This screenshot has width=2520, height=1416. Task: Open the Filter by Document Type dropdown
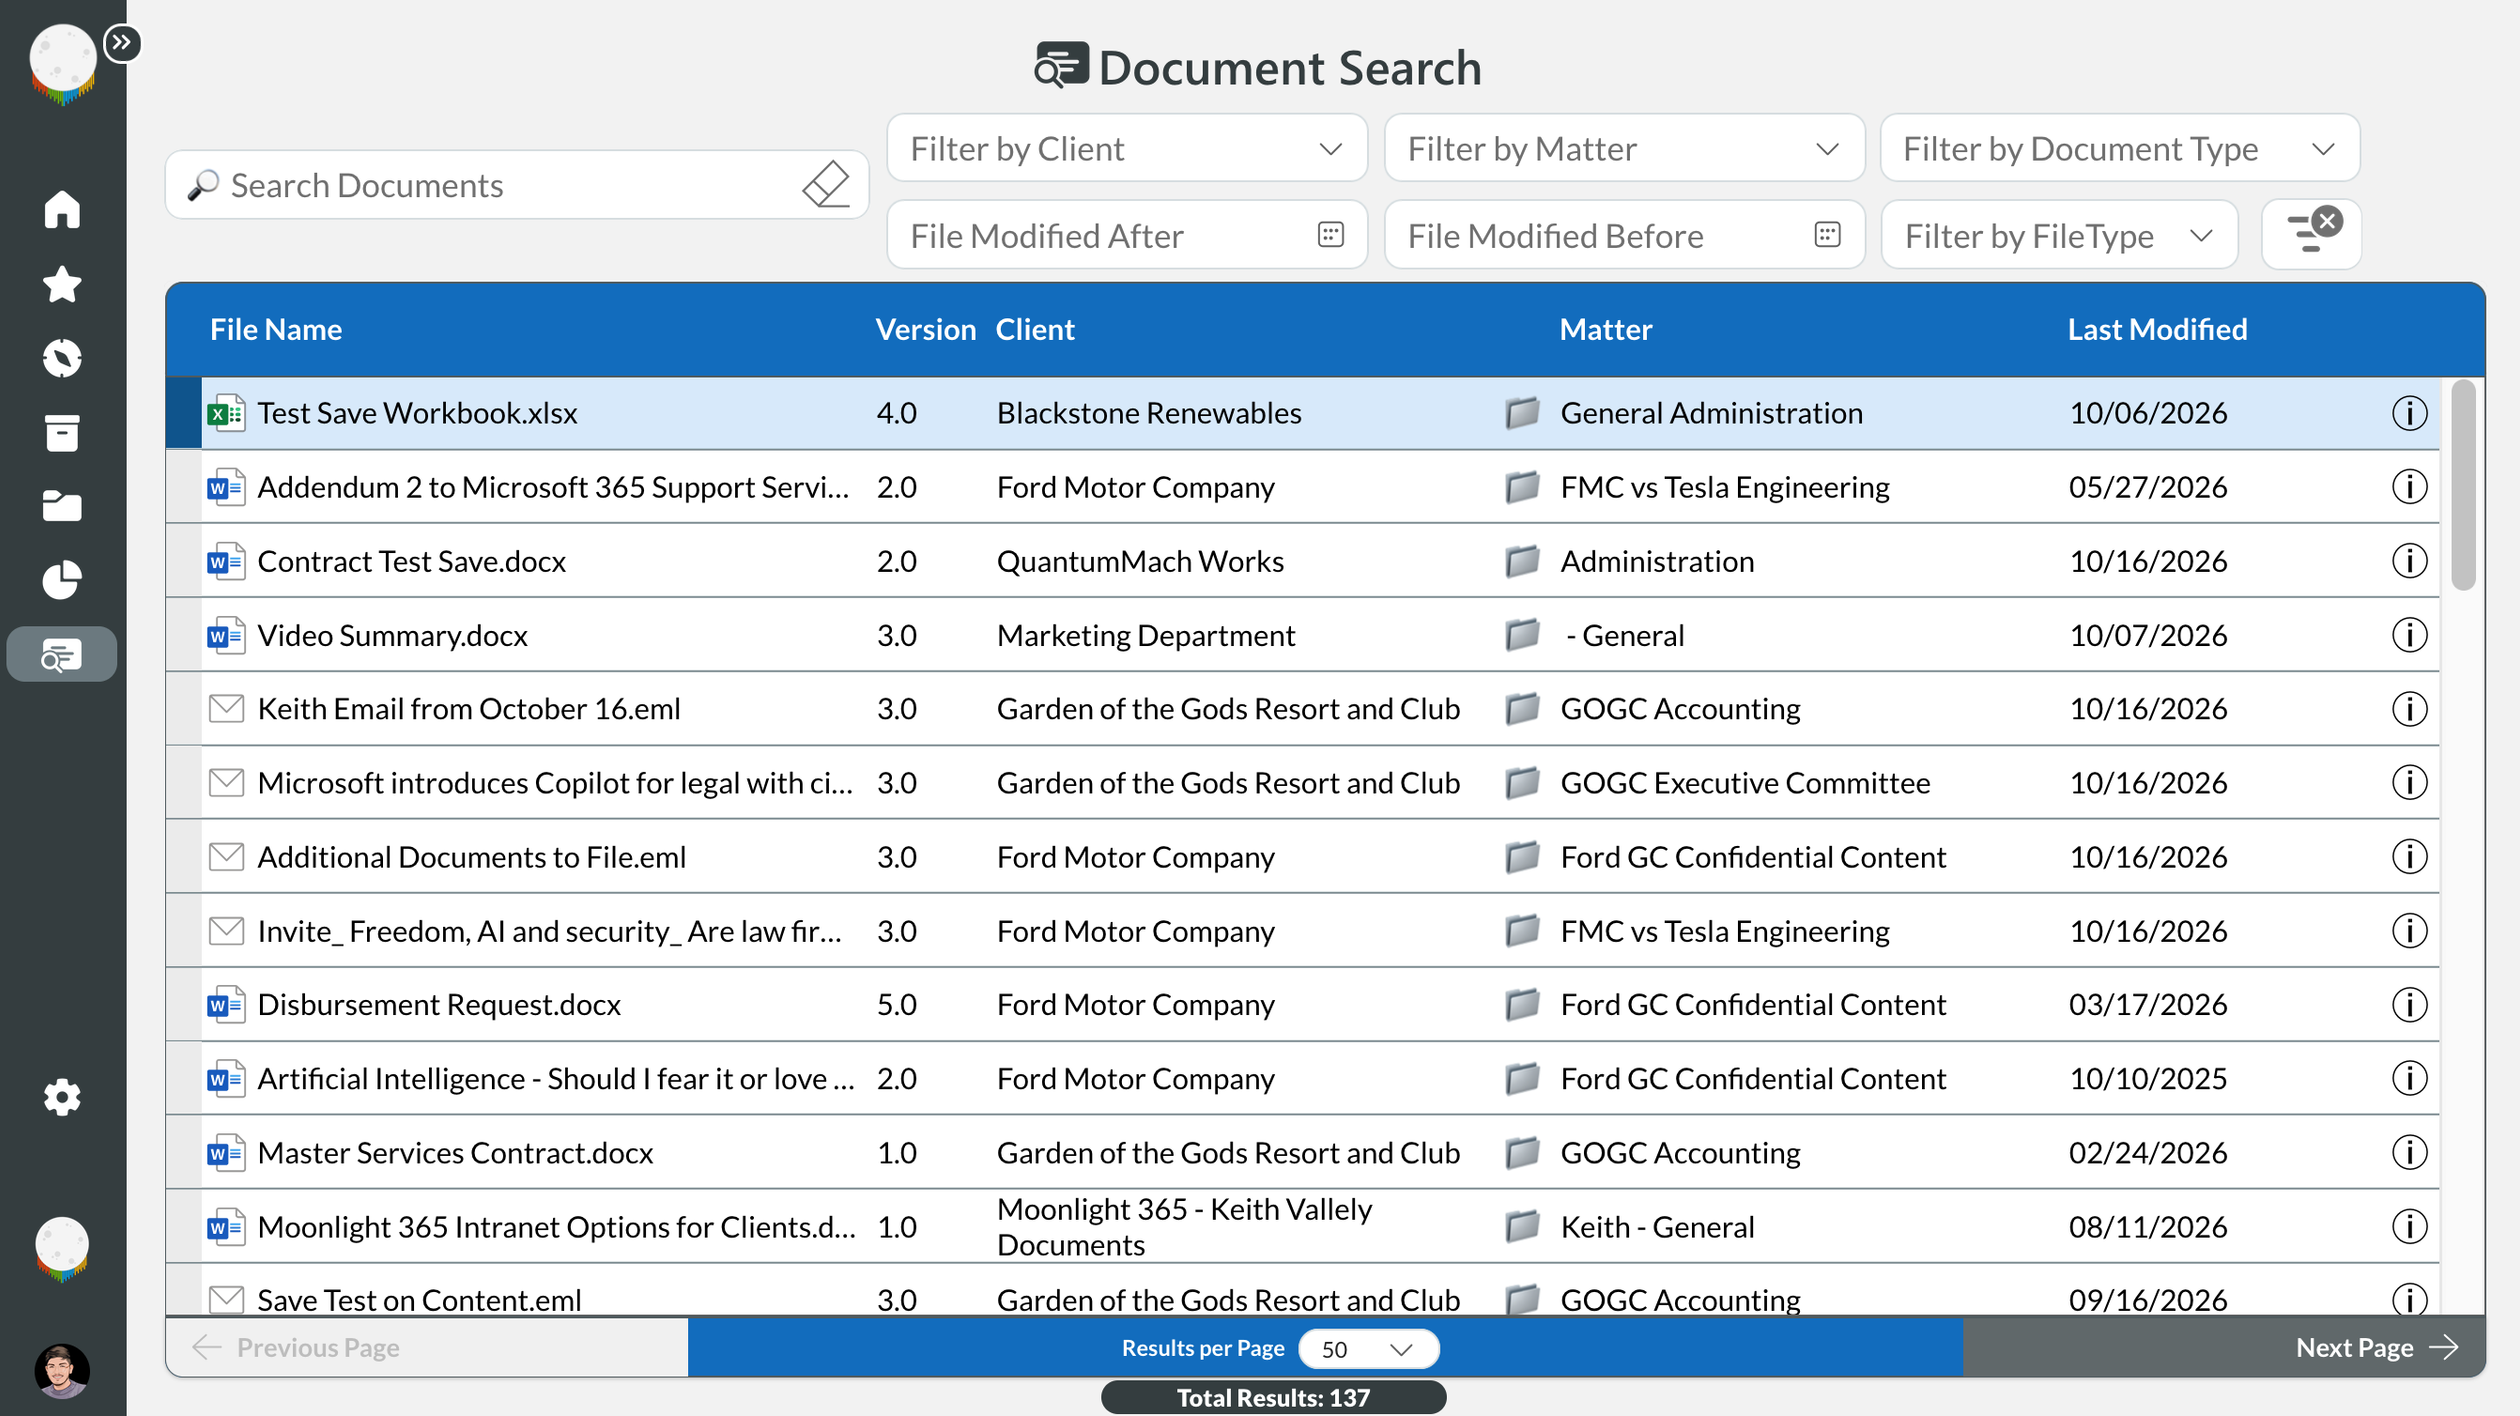tap(2120, 148)
